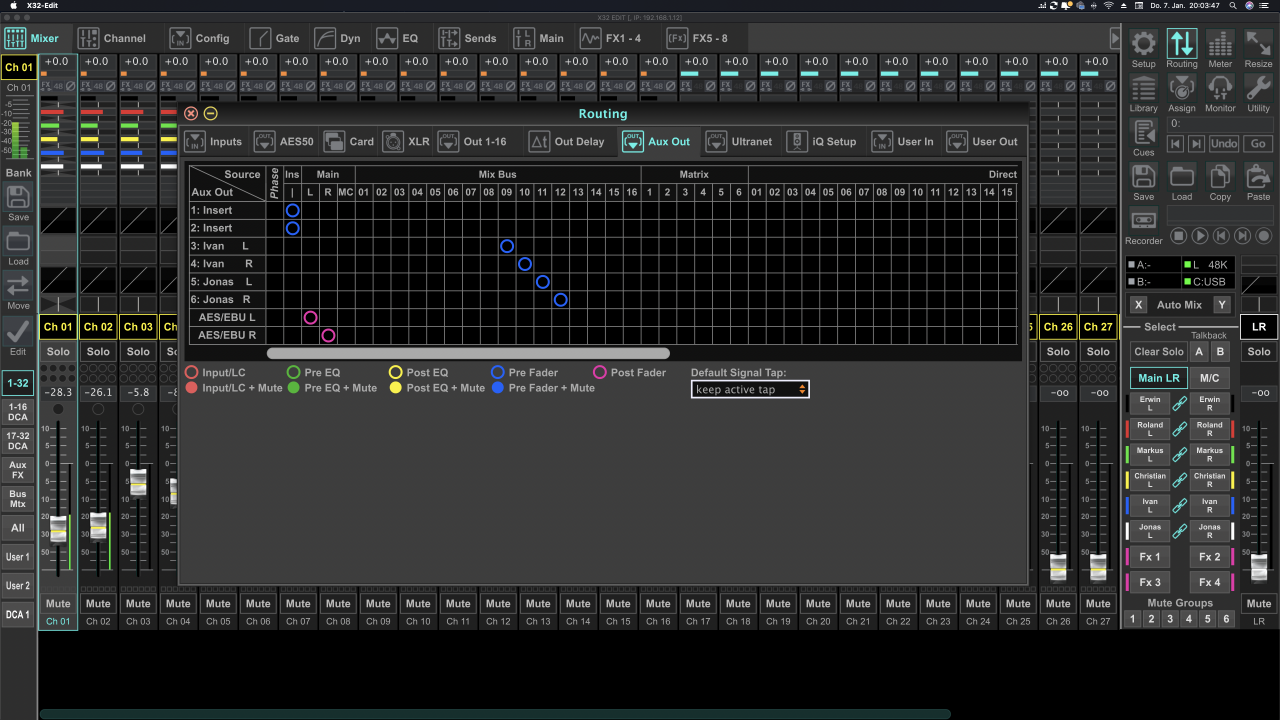The width and height of the screenshot is (1280, 720).
Task: Mute channel Ch 12
Action: point(498,604)
